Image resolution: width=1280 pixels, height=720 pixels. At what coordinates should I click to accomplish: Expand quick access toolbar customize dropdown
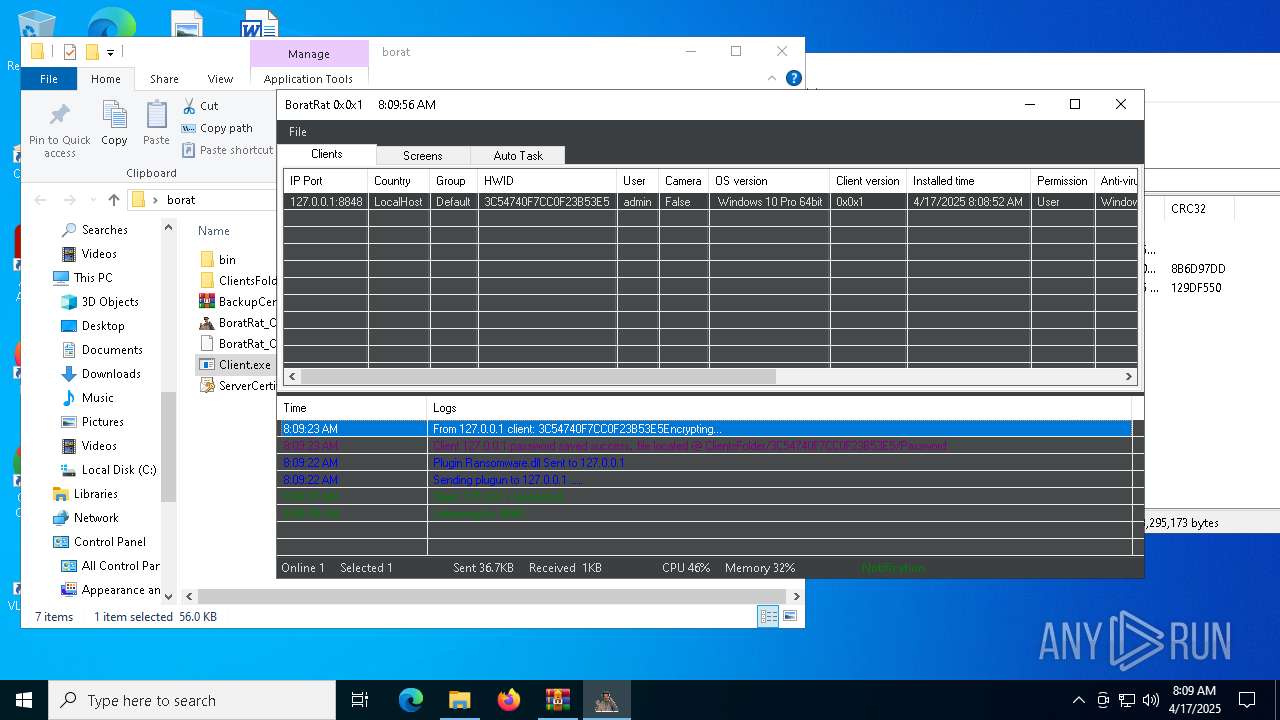pos(111,52)
